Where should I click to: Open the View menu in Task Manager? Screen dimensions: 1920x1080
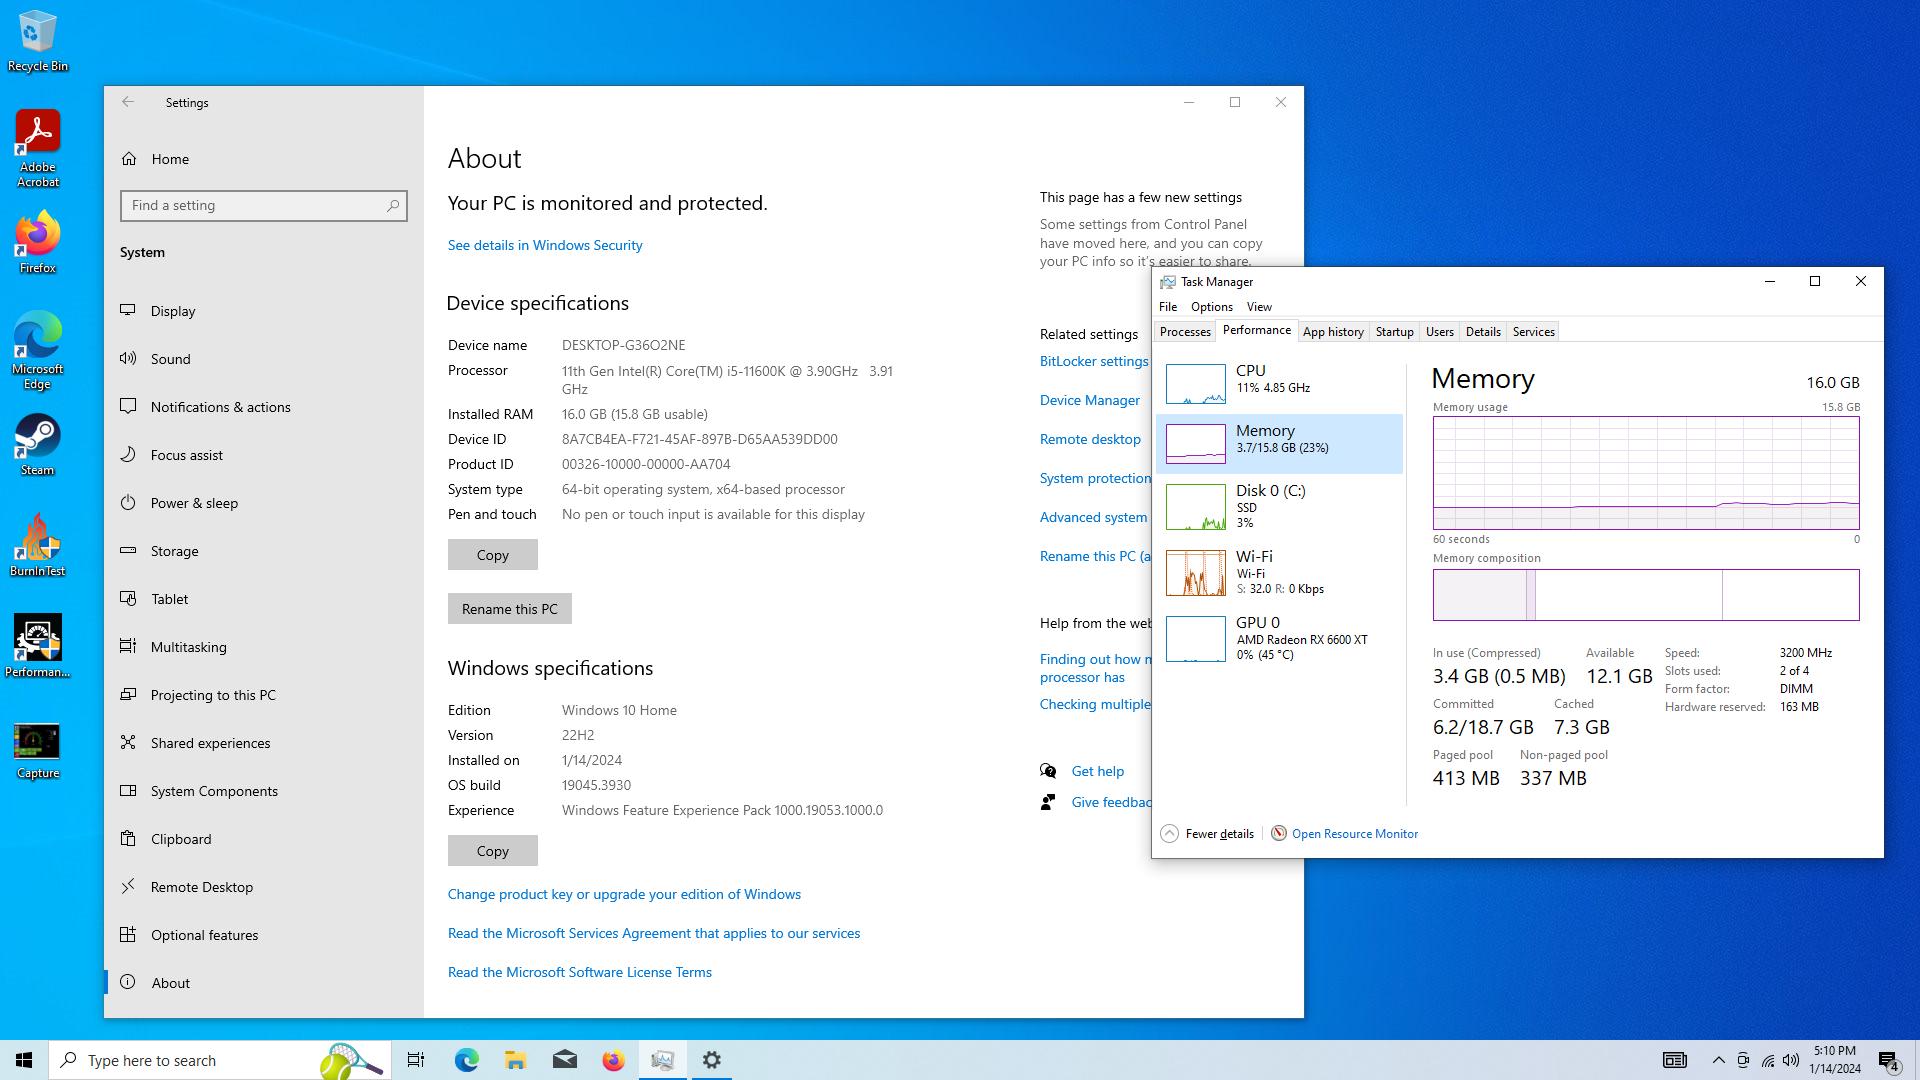coord(1259,307)
